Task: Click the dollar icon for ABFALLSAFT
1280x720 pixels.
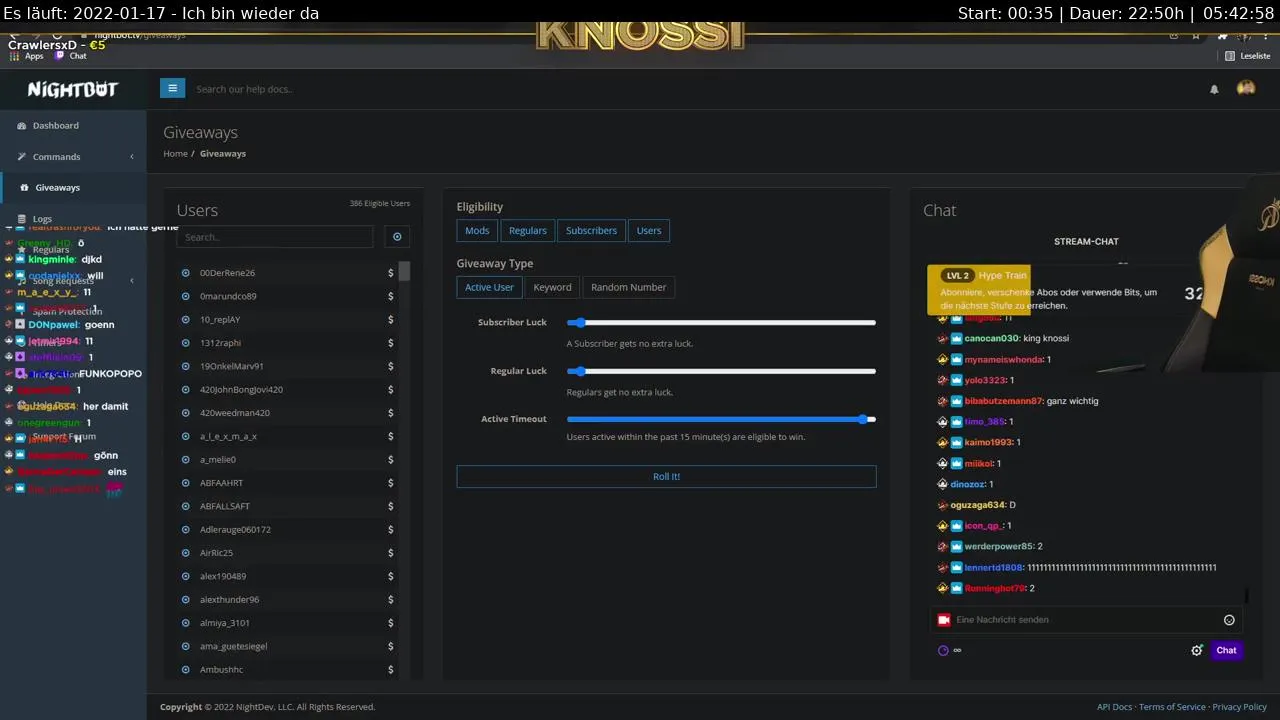Action: (x=390, y=506)
